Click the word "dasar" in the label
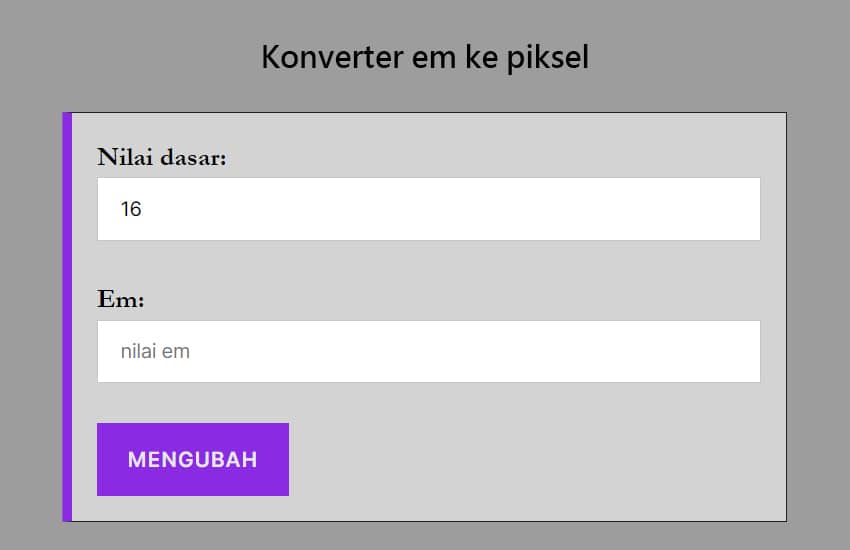Viewport: 850px width, 550px height. [192, 158]
